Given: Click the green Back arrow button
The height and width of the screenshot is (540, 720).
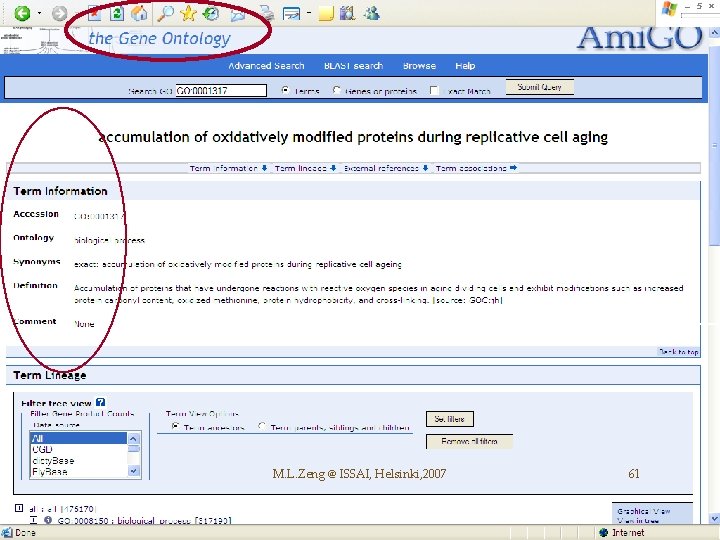Looking at the screenshot, I should (22, 13).
